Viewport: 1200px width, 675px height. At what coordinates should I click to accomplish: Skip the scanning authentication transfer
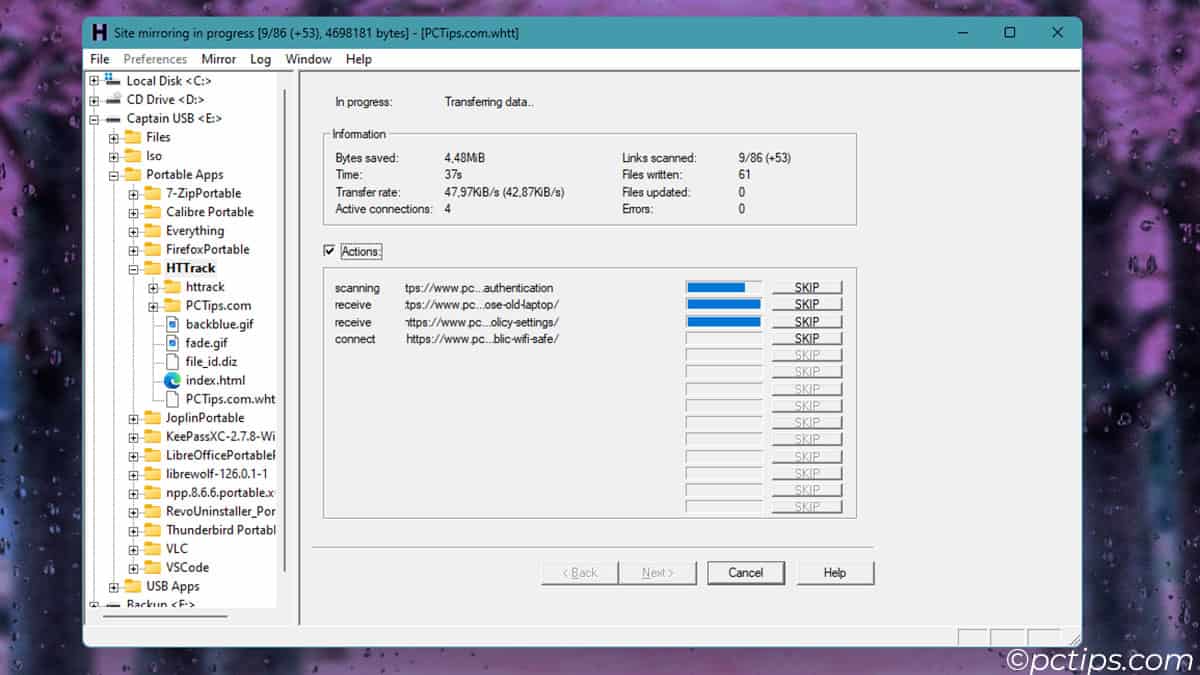click(806, 288)
